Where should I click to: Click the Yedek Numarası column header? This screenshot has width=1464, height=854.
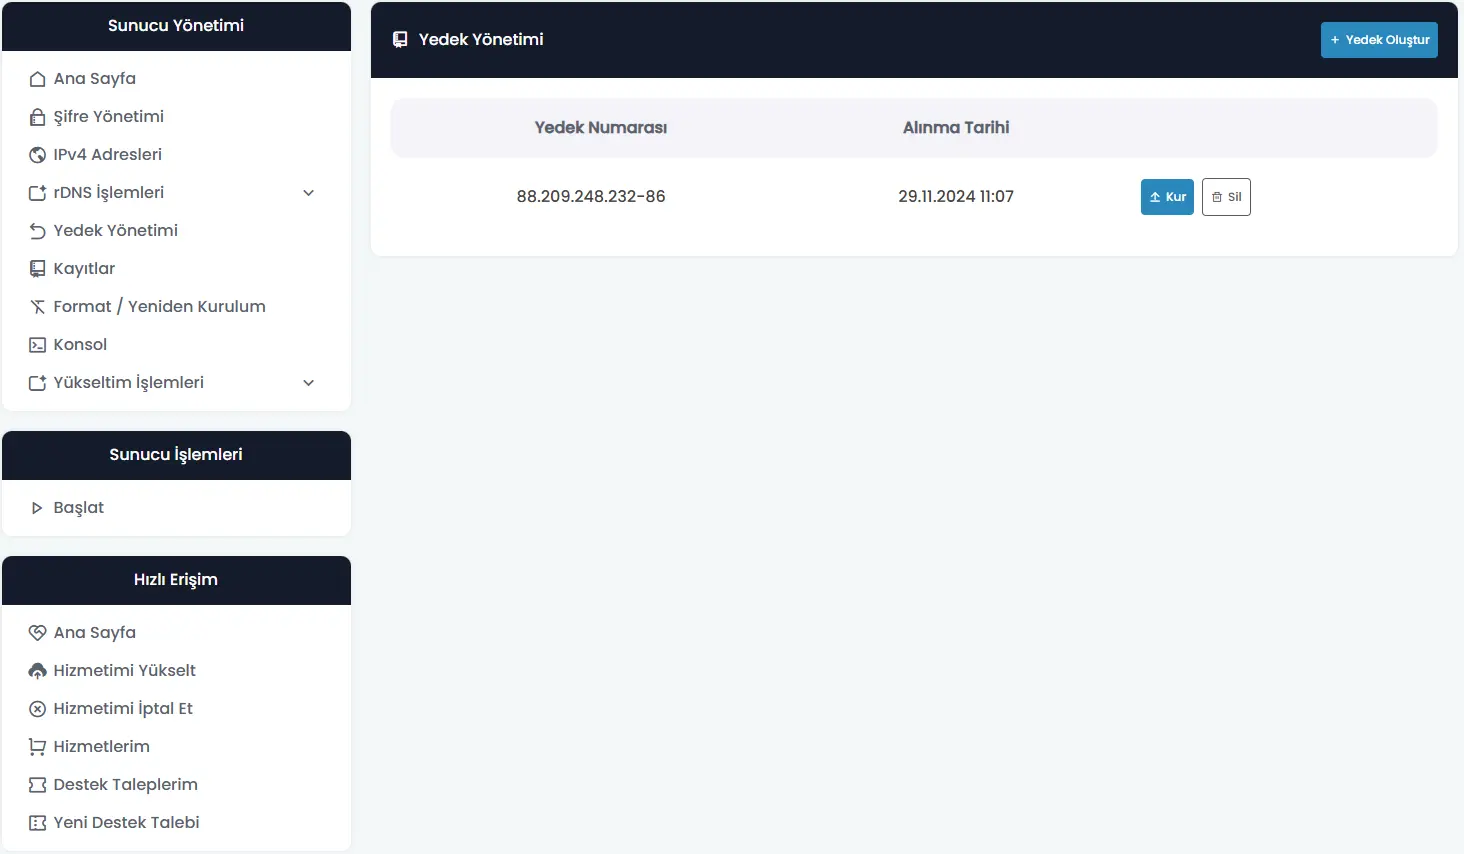coord(601,128)
